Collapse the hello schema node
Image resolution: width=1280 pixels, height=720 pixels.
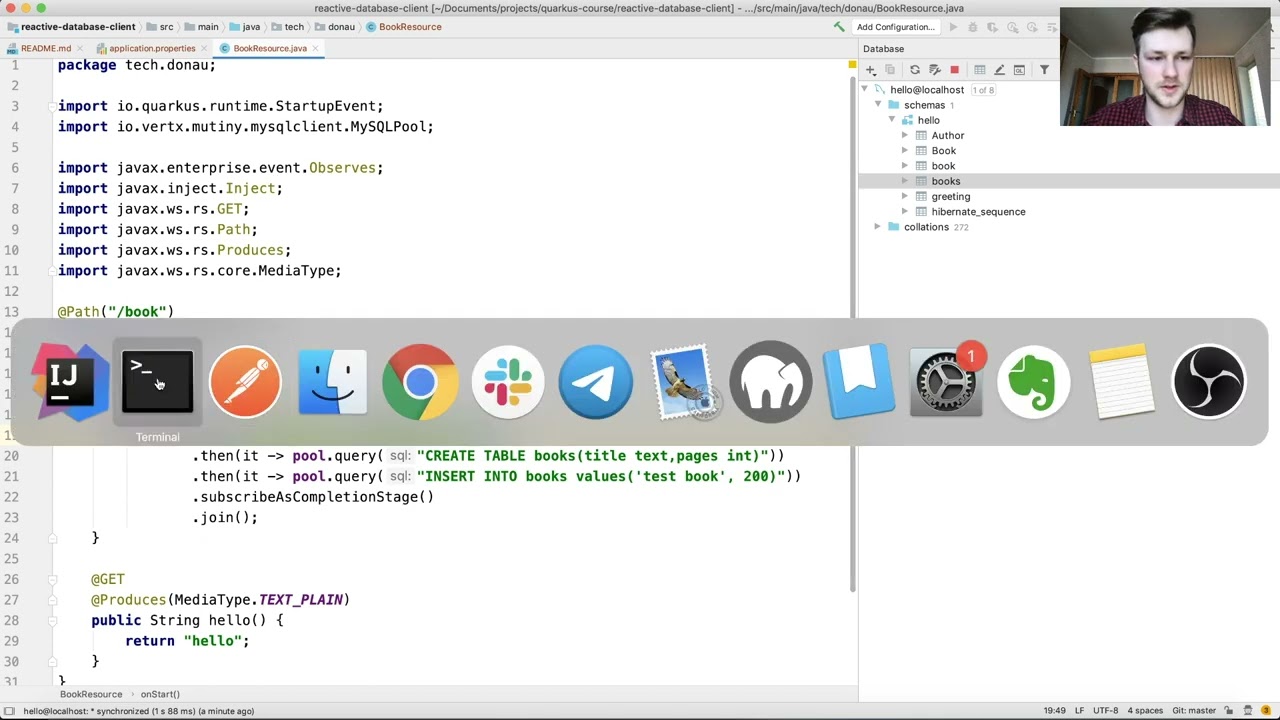click(892, 120)
